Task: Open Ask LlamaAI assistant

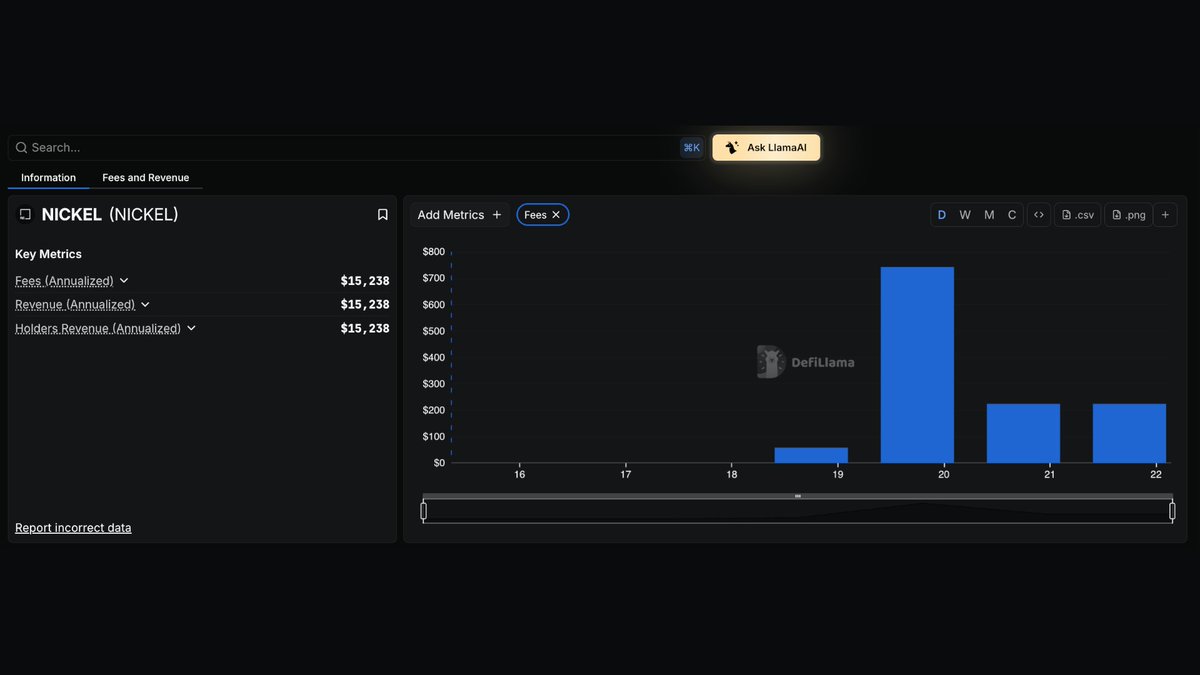Action: coord(766,148)
